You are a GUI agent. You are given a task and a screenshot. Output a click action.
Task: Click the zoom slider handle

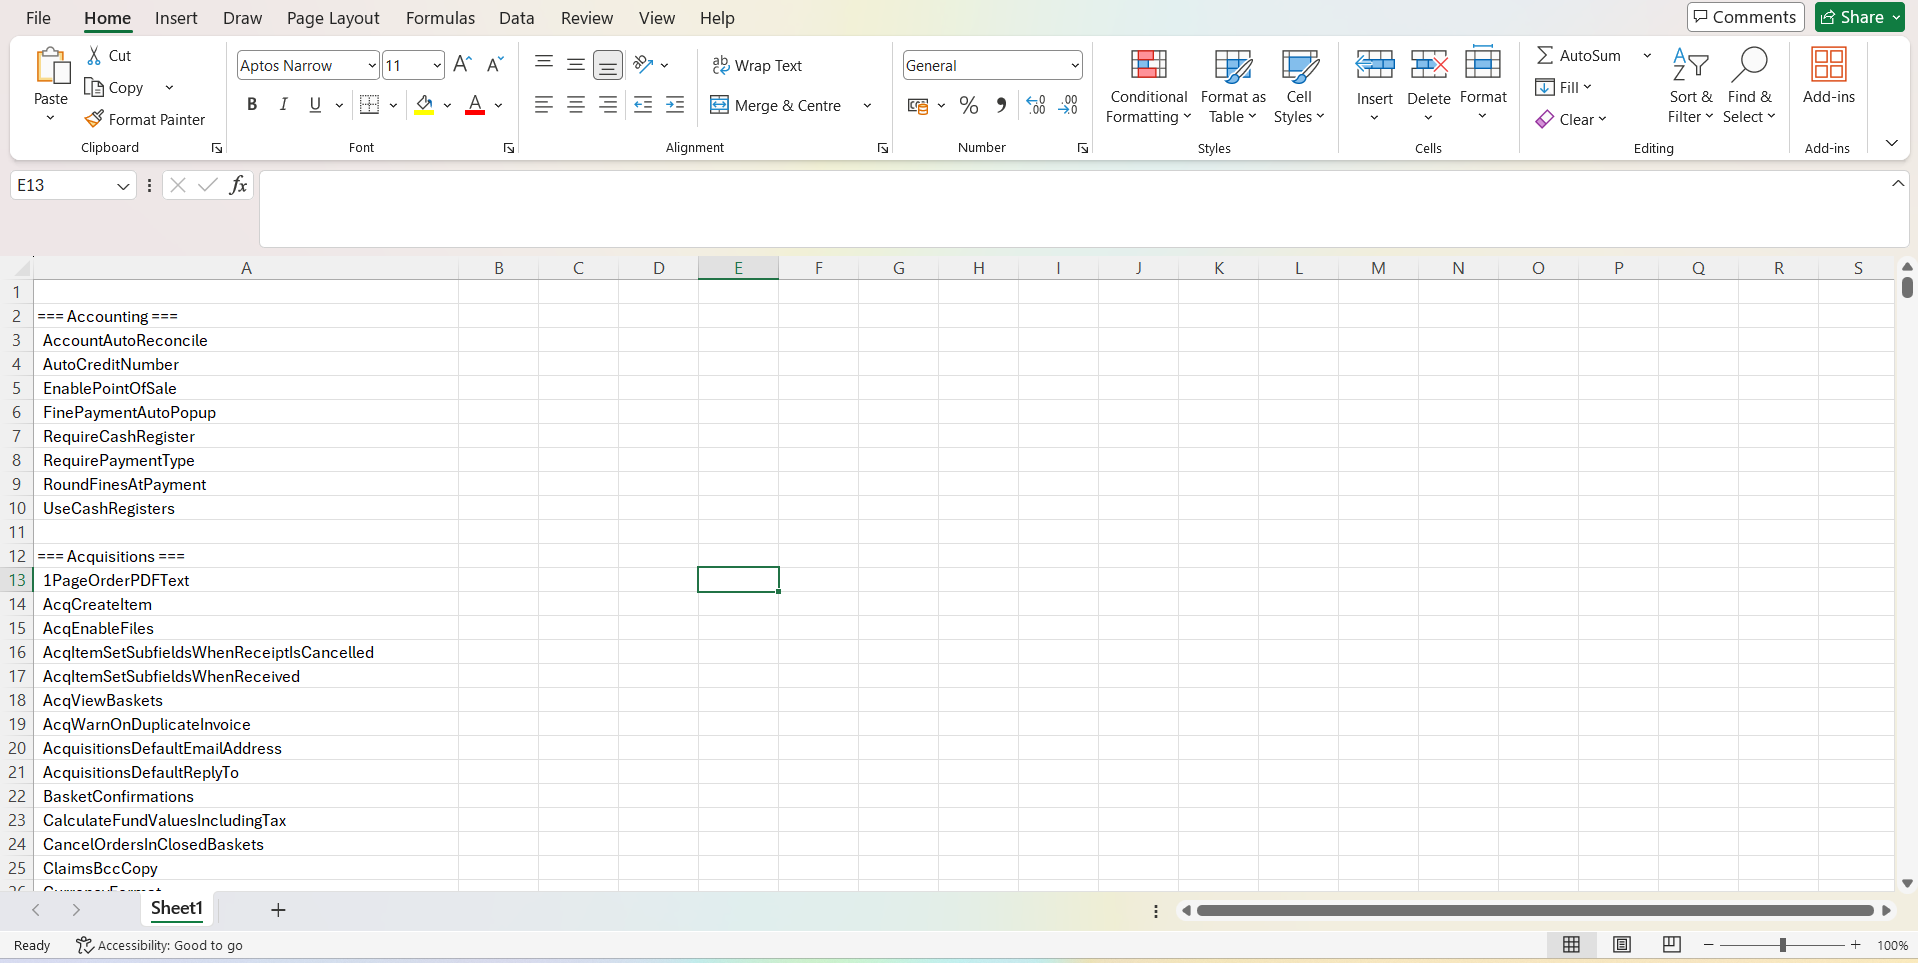click(1782, 945)
